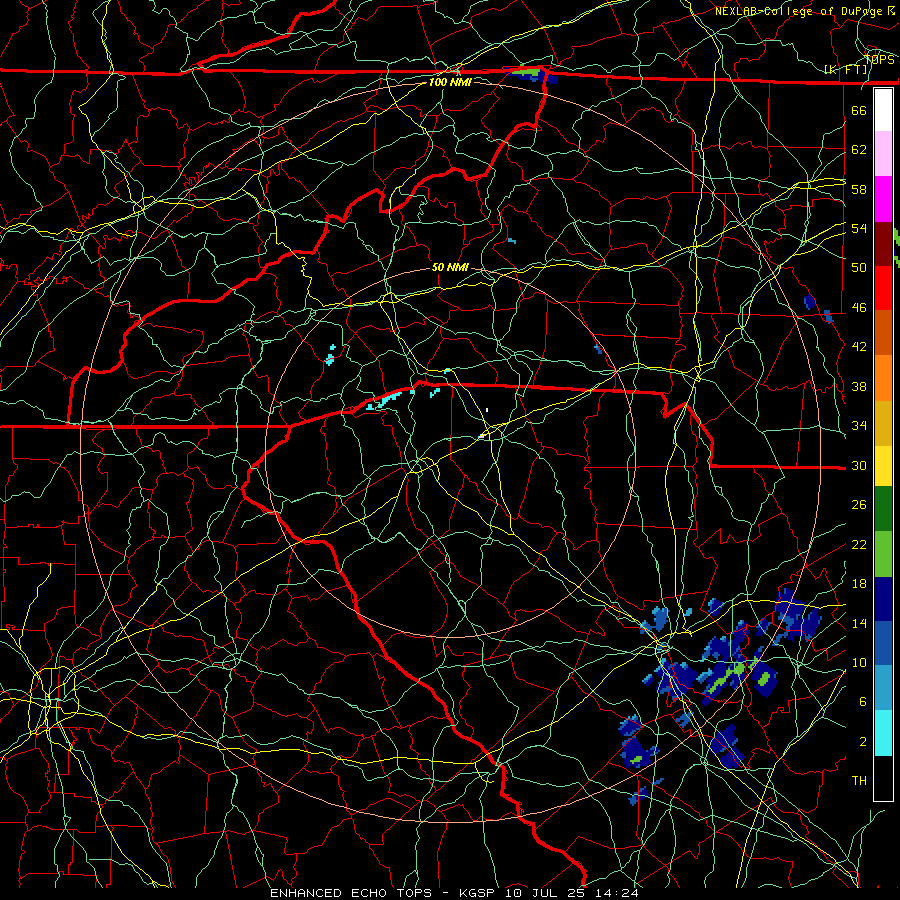Click the 38 value on the tops scale
The width and height of the screenshot is (900, 900).
click(859, 386)
